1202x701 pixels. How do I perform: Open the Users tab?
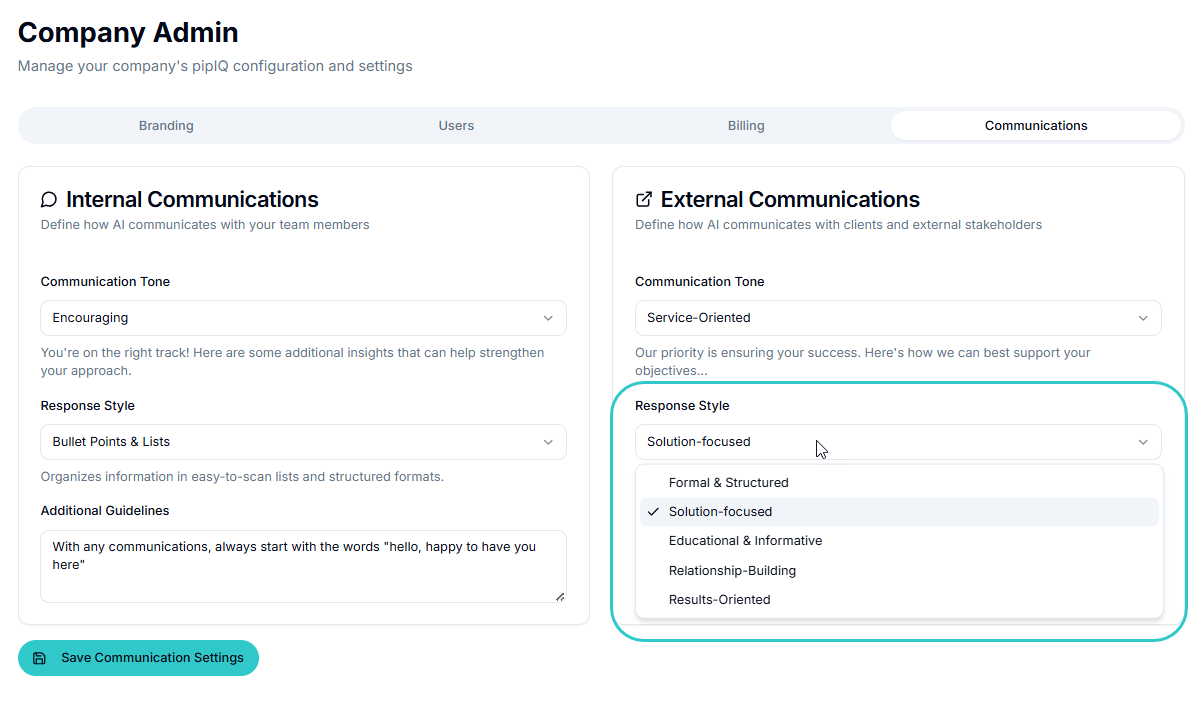tap(456, 126)
